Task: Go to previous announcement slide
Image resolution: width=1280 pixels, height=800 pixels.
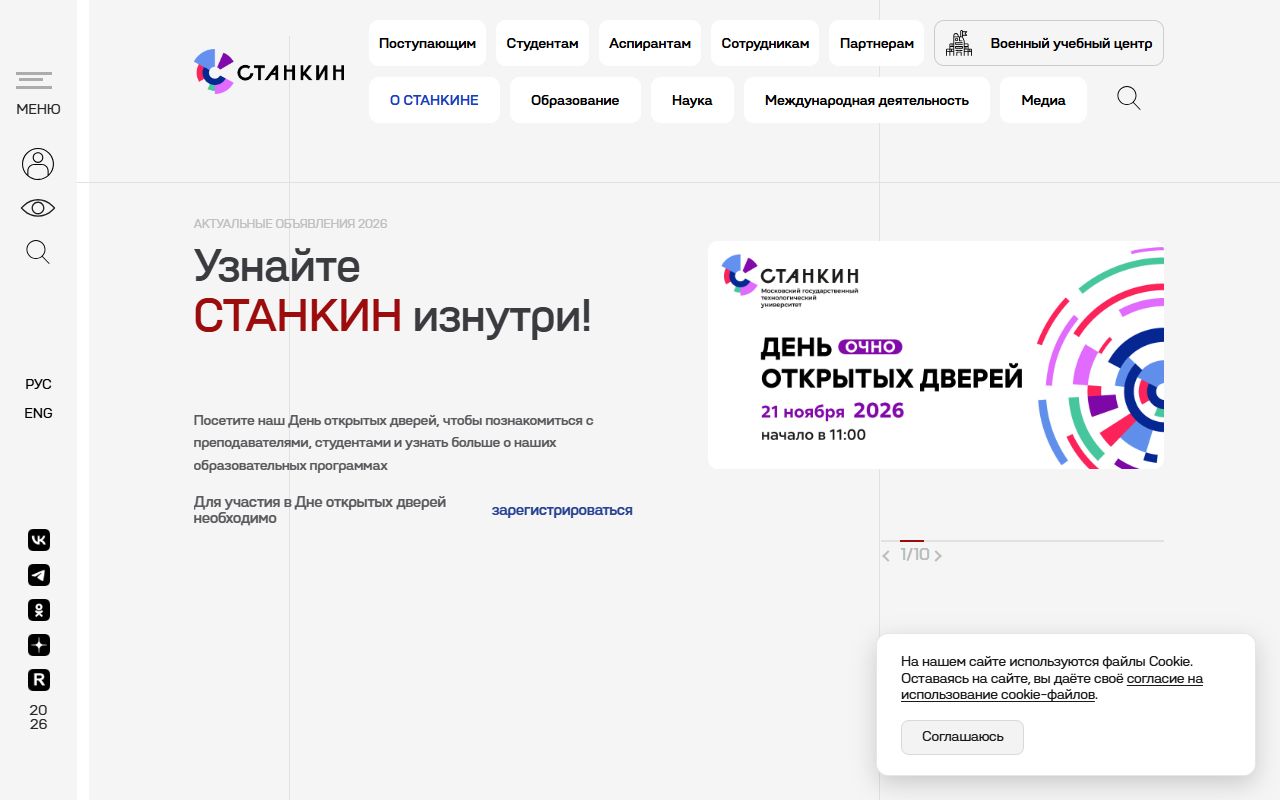Action: (886, 555)
